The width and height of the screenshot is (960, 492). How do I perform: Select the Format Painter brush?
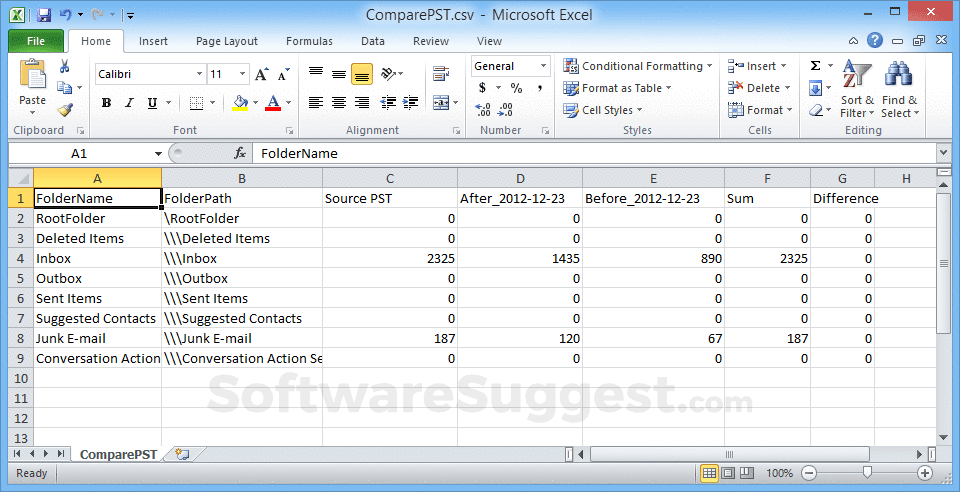pos(64,110)
